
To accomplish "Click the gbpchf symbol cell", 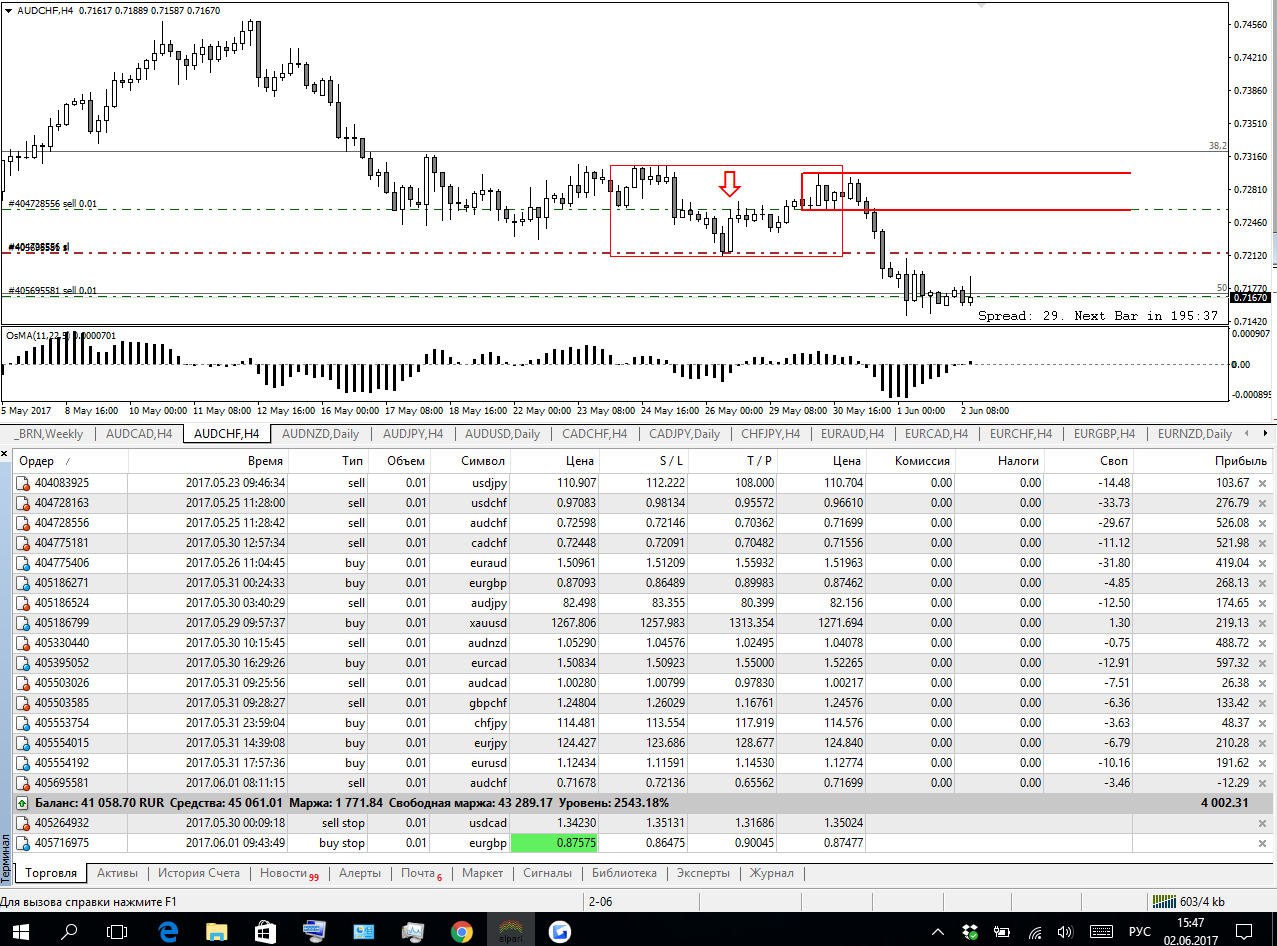I will (x=487, y=703).
